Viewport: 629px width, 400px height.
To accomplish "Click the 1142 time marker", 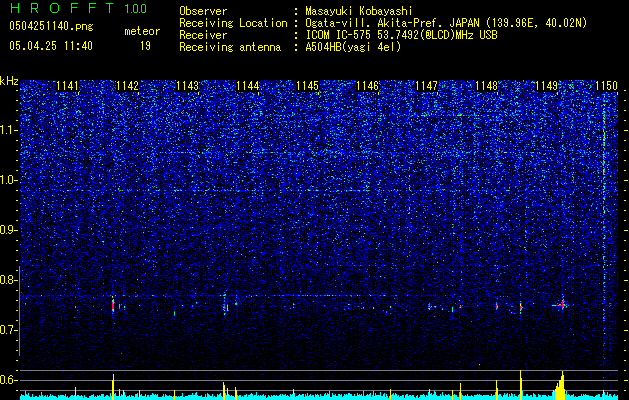I will 127,86.
